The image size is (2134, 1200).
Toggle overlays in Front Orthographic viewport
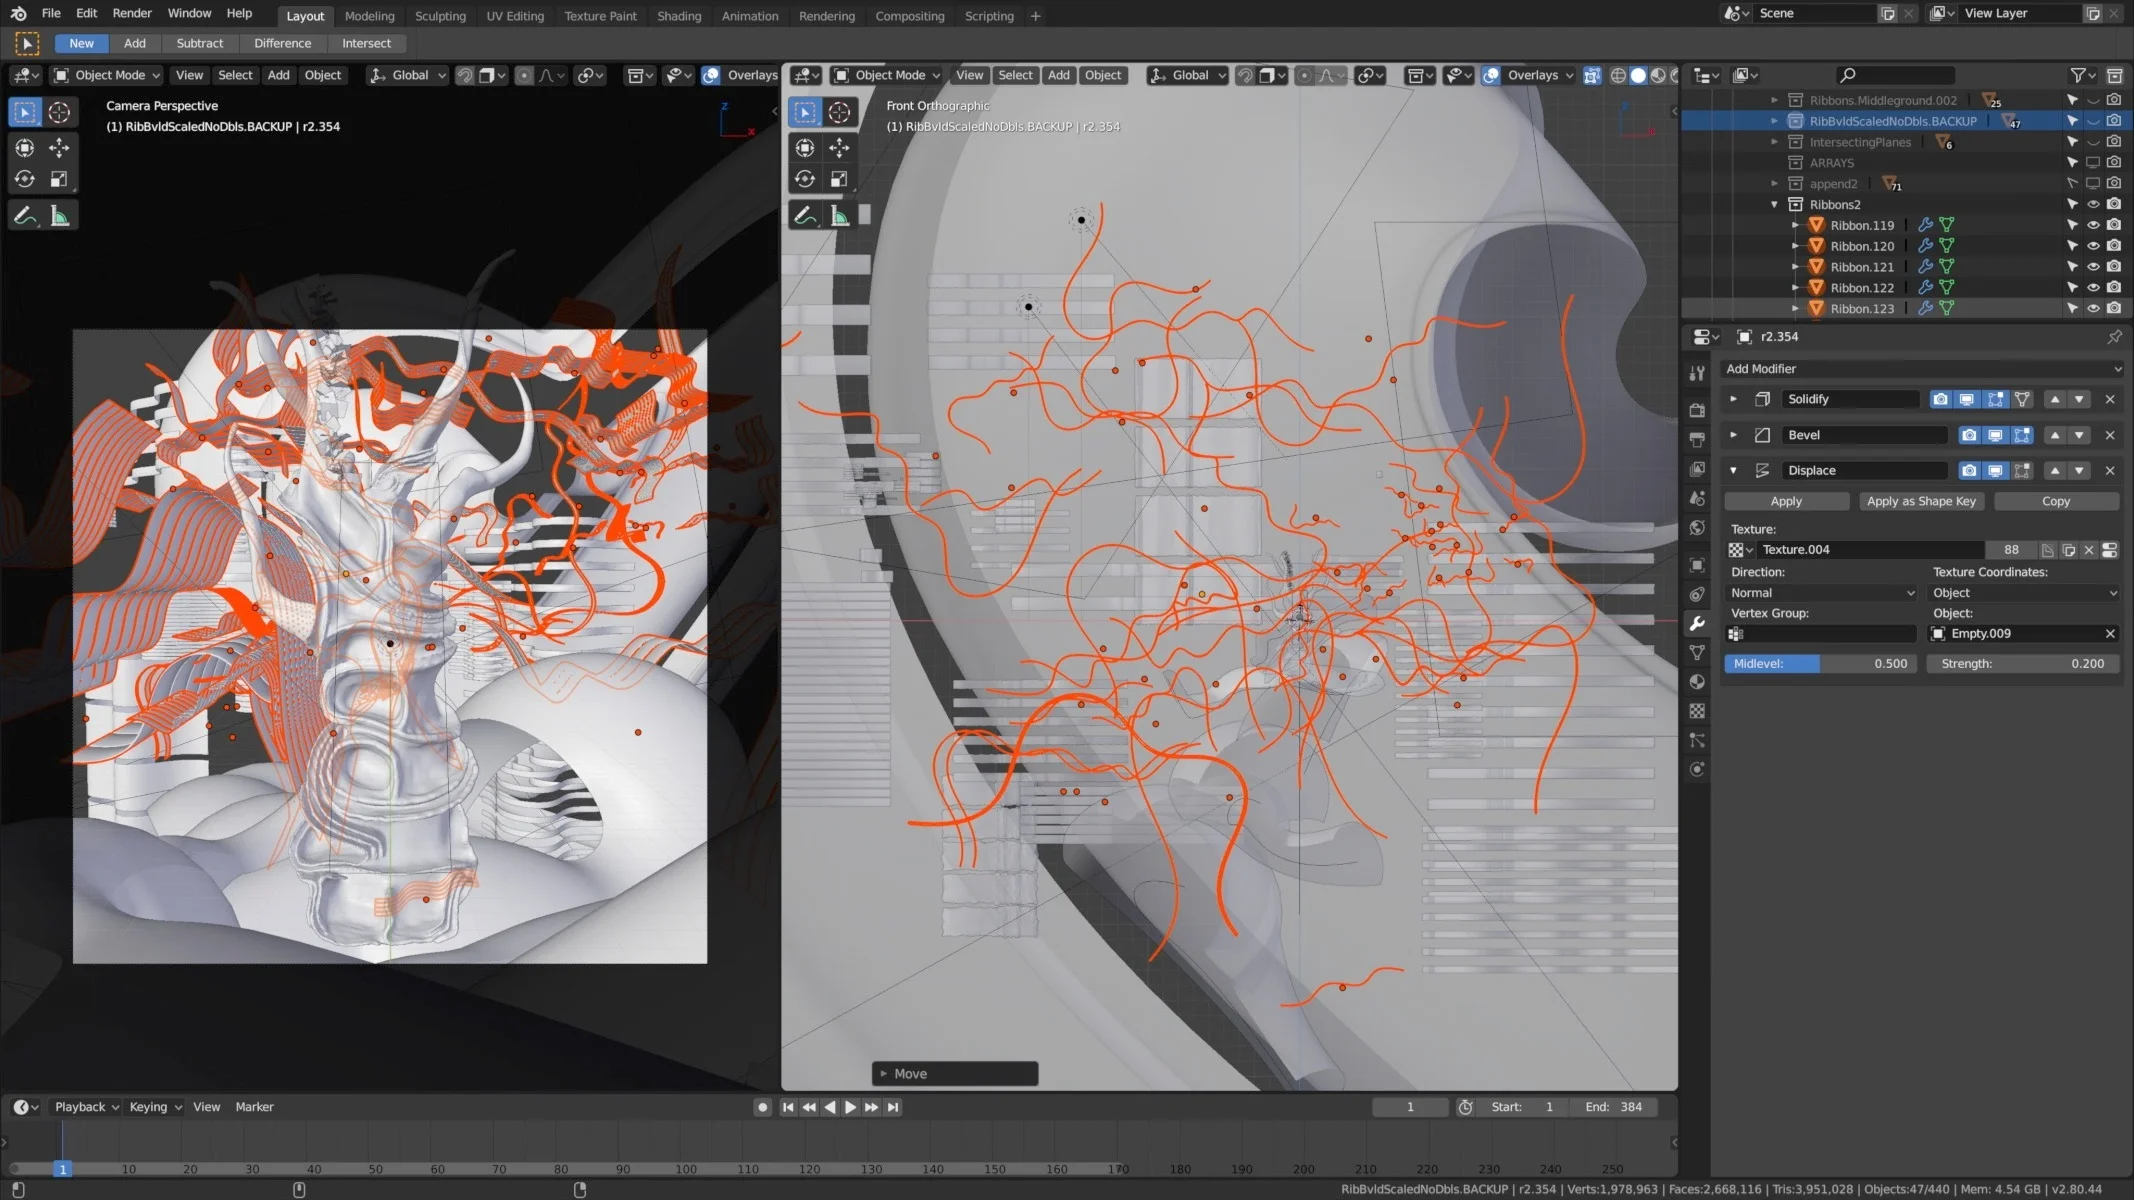1491,75
